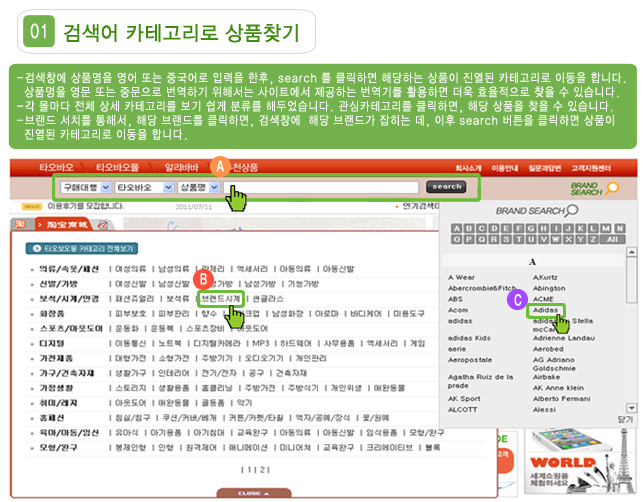
Task: Open 봉제인형 category under 모형/완구
Action: (x=130, y=447)
